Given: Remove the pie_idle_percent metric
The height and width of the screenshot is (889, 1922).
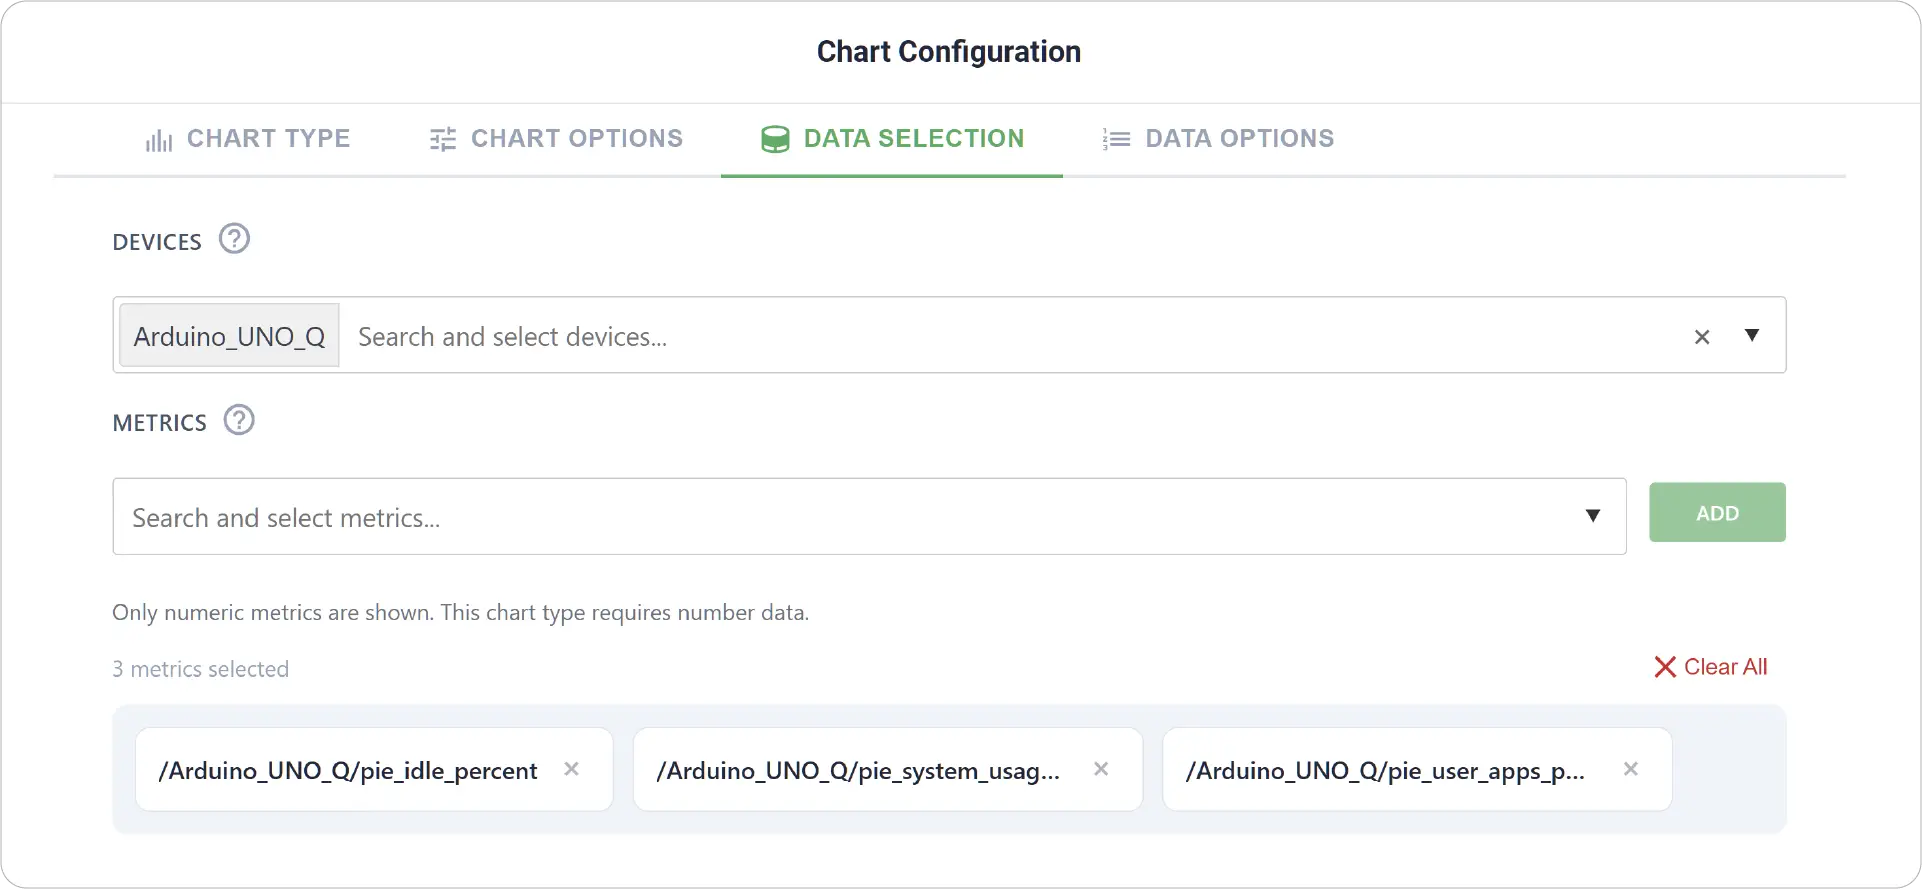Looking at the screenshot, I should coord(571,769).
